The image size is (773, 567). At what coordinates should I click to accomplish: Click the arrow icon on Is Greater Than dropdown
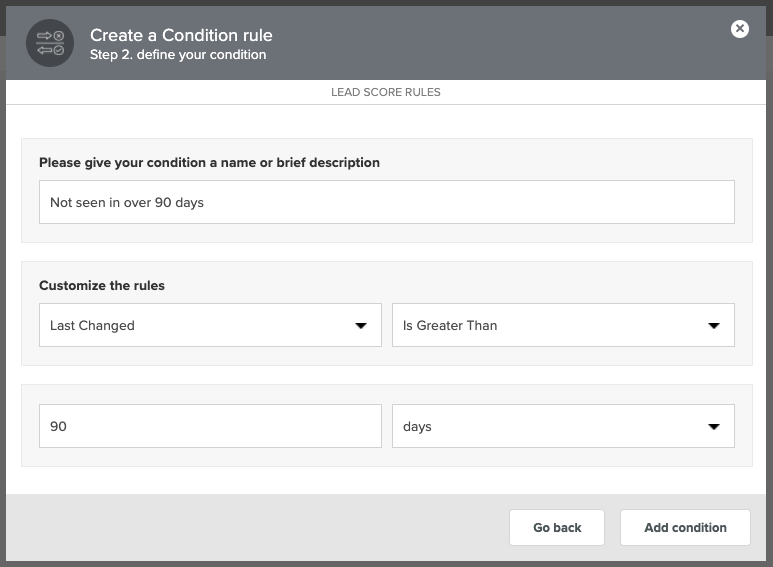pyautogui.click(x=713, y=325)
